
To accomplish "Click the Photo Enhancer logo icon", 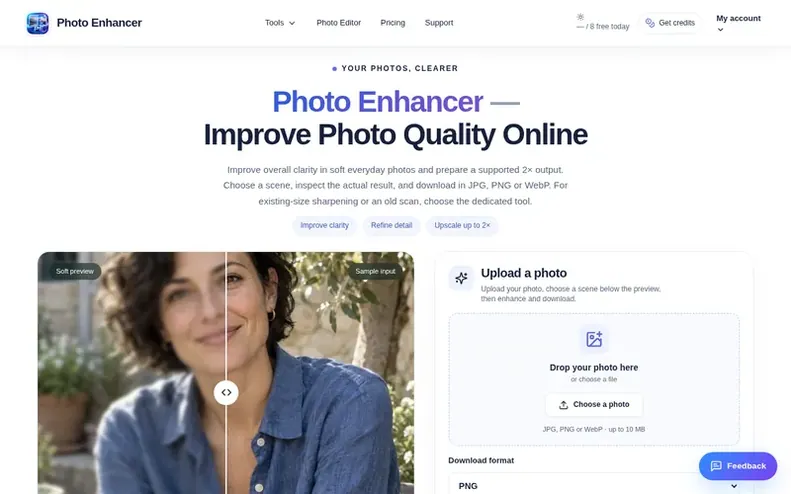I will click(38, 23).
